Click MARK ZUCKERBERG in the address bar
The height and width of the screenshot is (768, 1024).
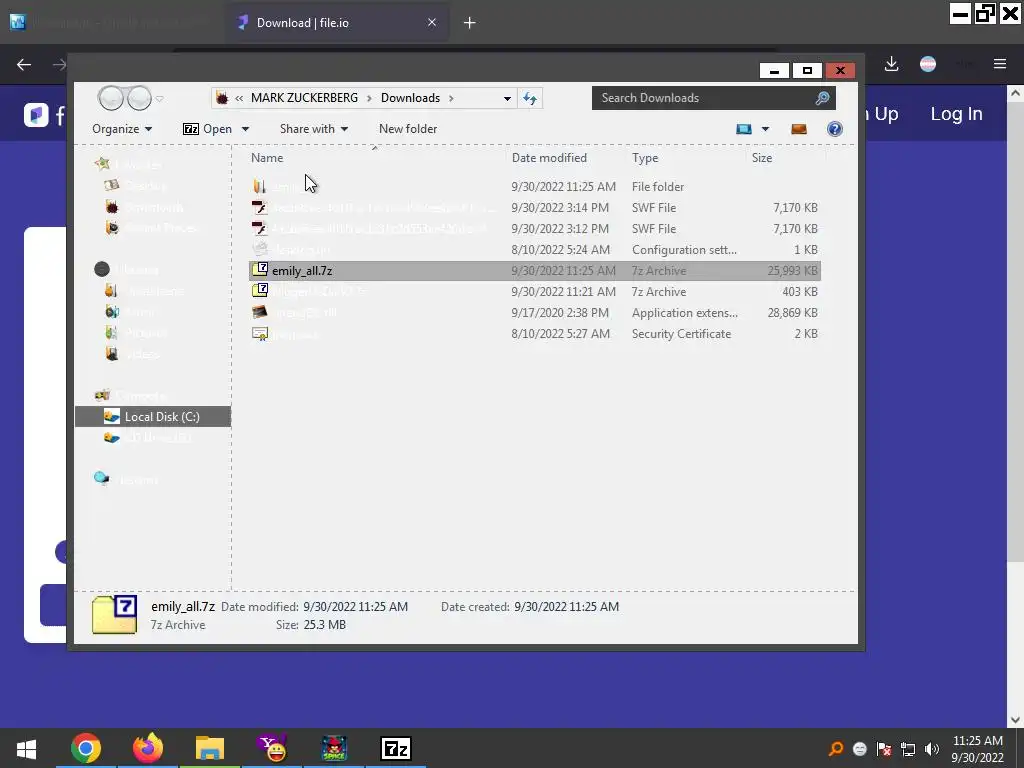click(x=304, y=98)
